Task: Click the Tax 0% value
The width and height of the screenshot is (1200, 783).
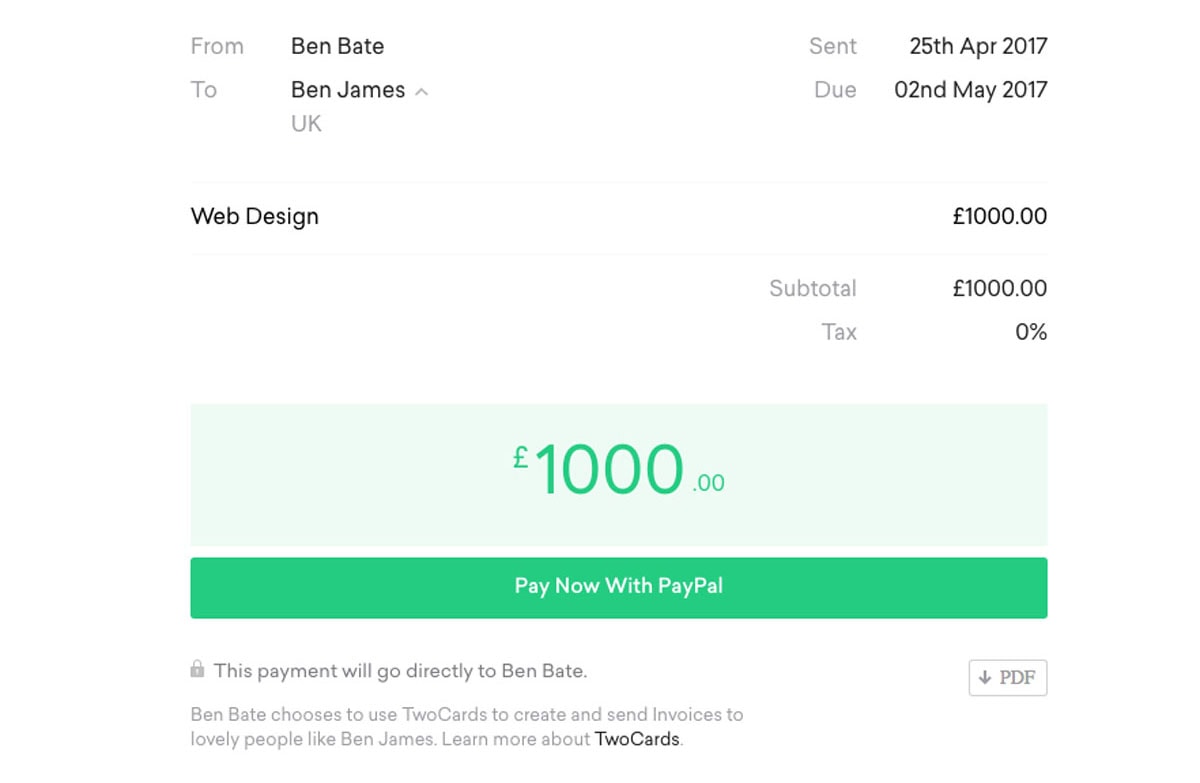Action: (1031, 332)
